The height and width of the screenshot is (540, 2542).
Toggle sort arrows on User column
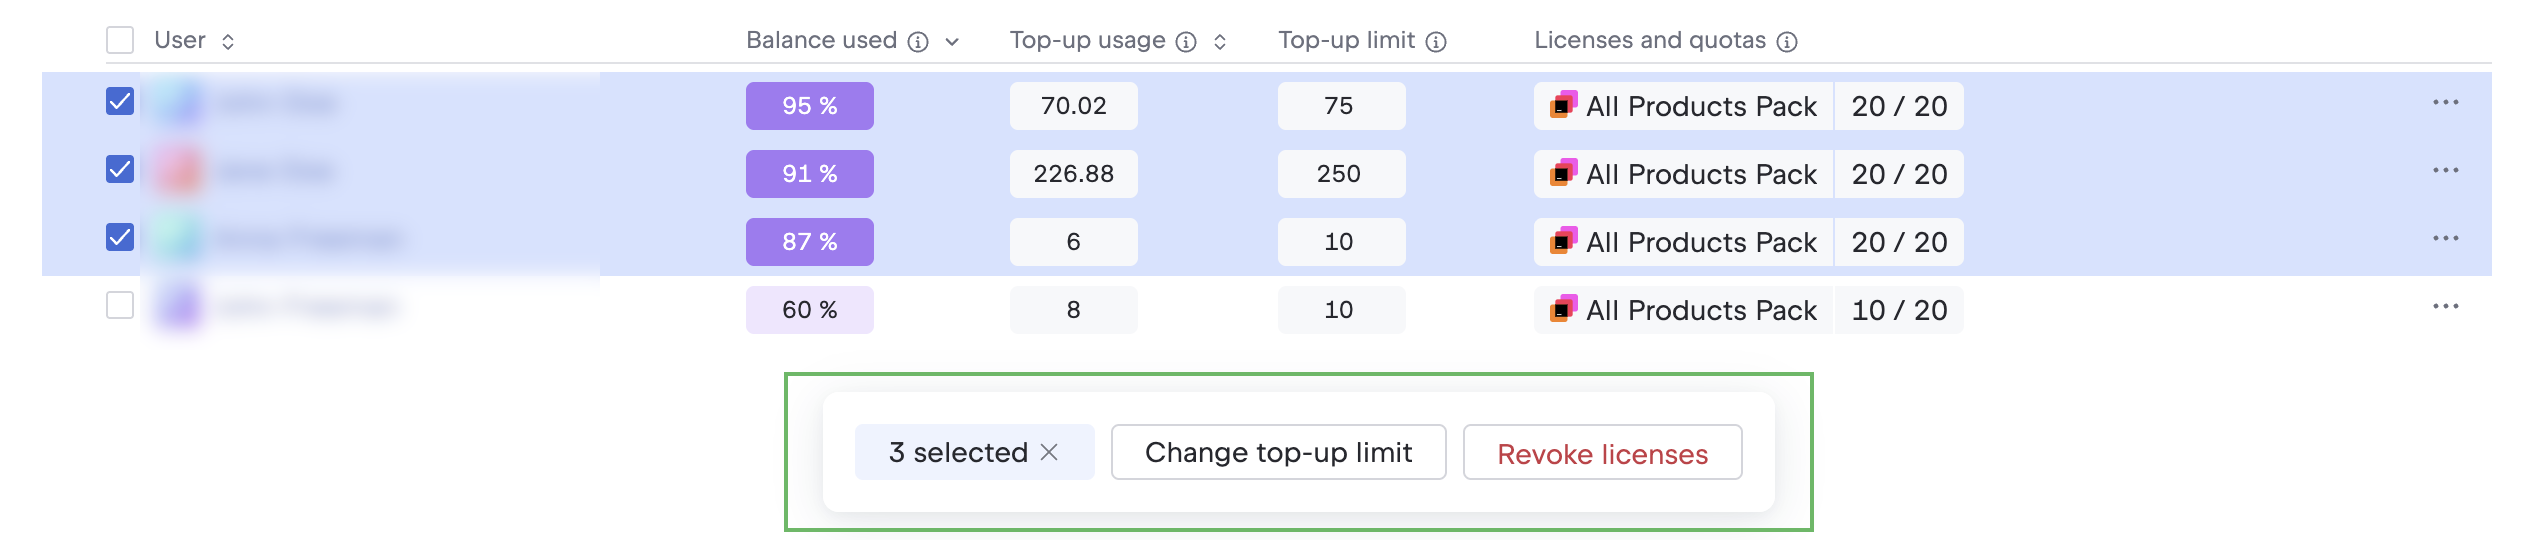click(228, 42)
